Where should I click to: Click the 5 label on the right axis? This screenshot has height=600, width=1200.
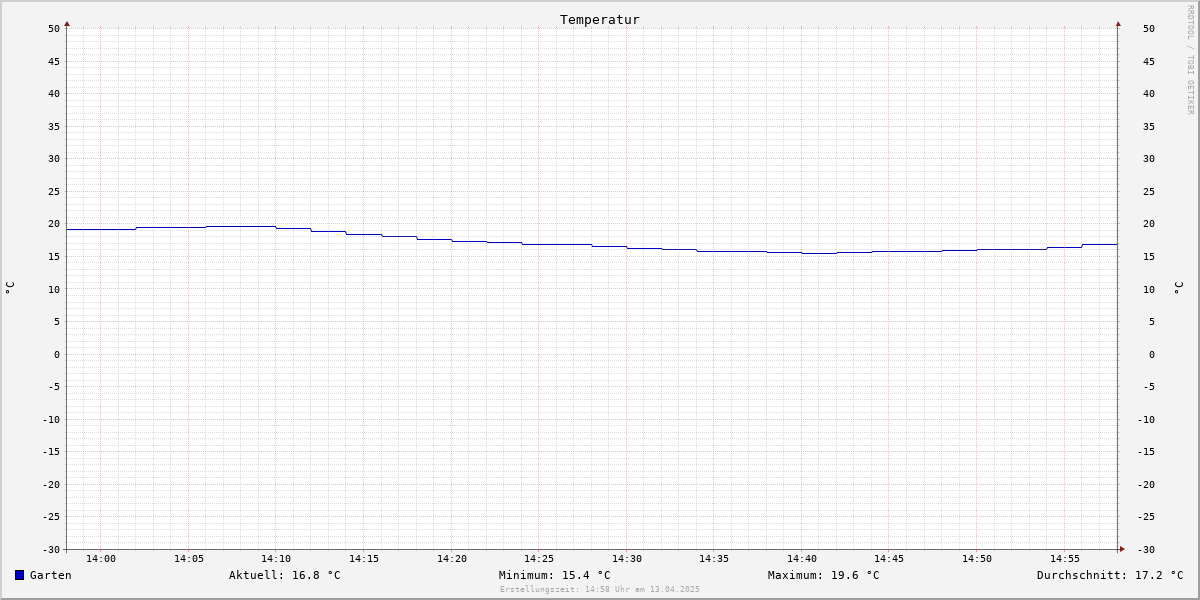tap(1151, 322)
